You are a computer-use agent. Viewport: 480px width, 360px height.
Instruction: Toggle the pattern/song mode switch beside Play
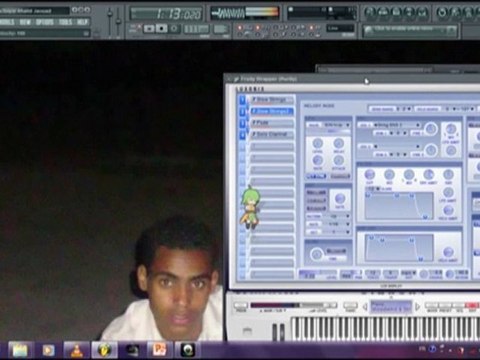click(x=135, y=28)
